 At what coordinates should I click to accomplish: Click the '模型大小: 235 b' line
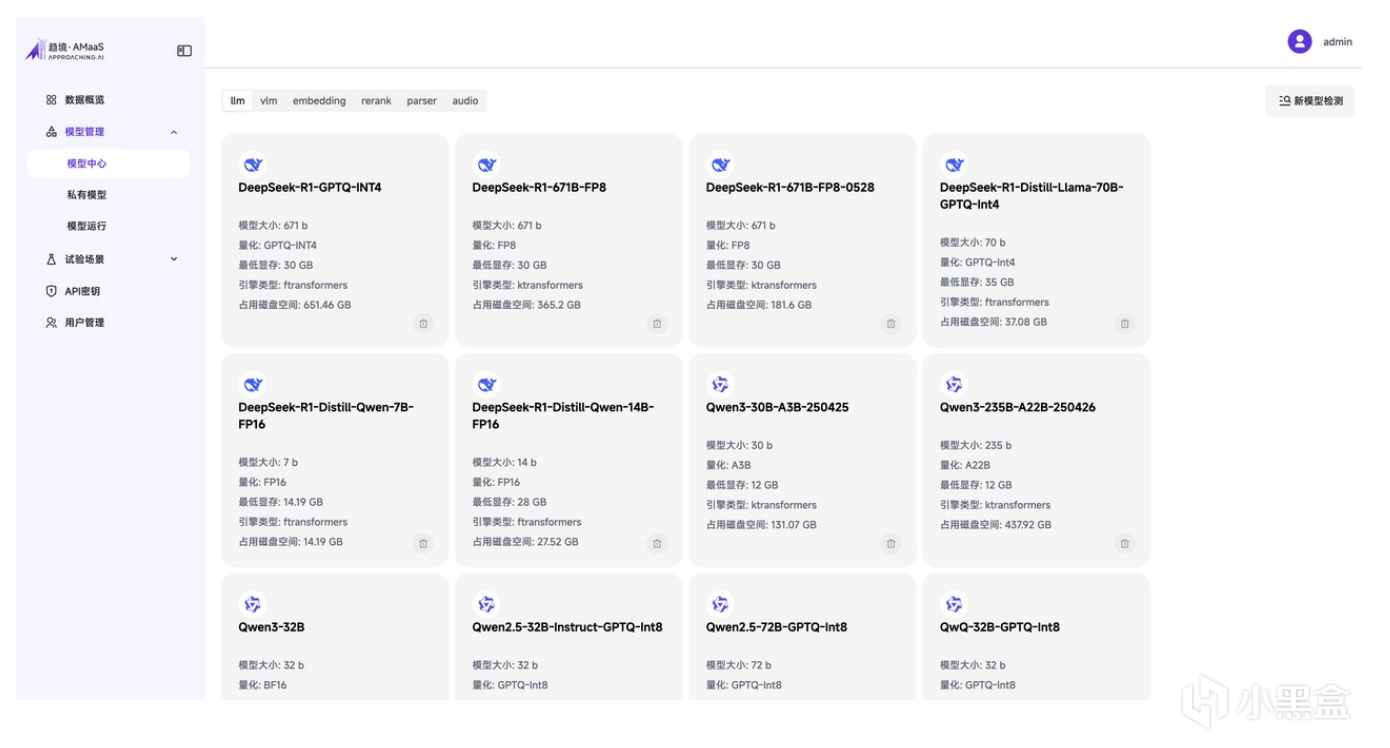[x=976, y=445]
